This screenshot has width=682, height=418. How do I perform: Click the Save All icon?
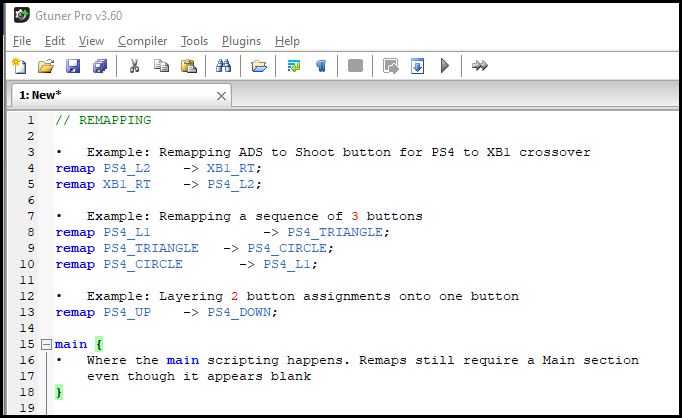pos(99,66)
